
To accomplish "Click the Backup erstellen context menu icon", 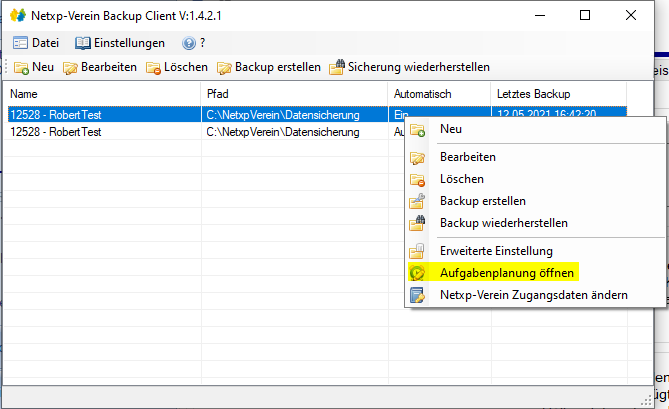I will (417, 201).
